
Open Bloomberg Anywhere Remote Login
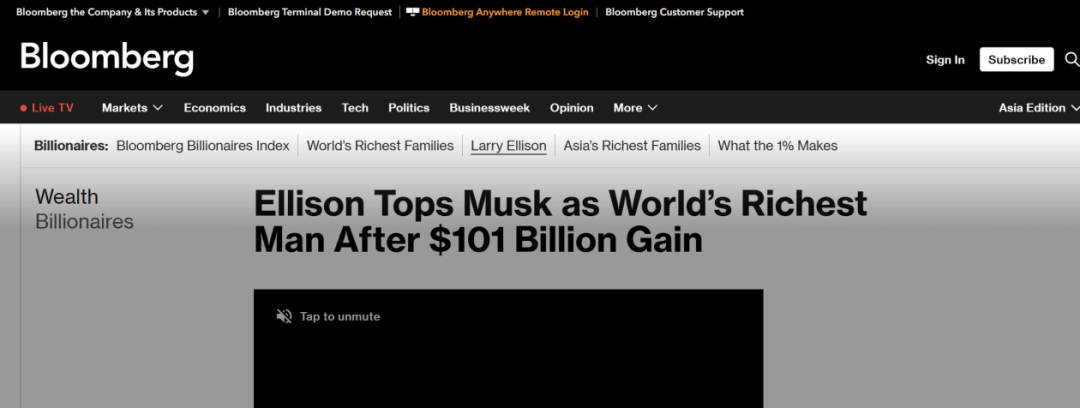pyautogui.click(x=505, y=12)
